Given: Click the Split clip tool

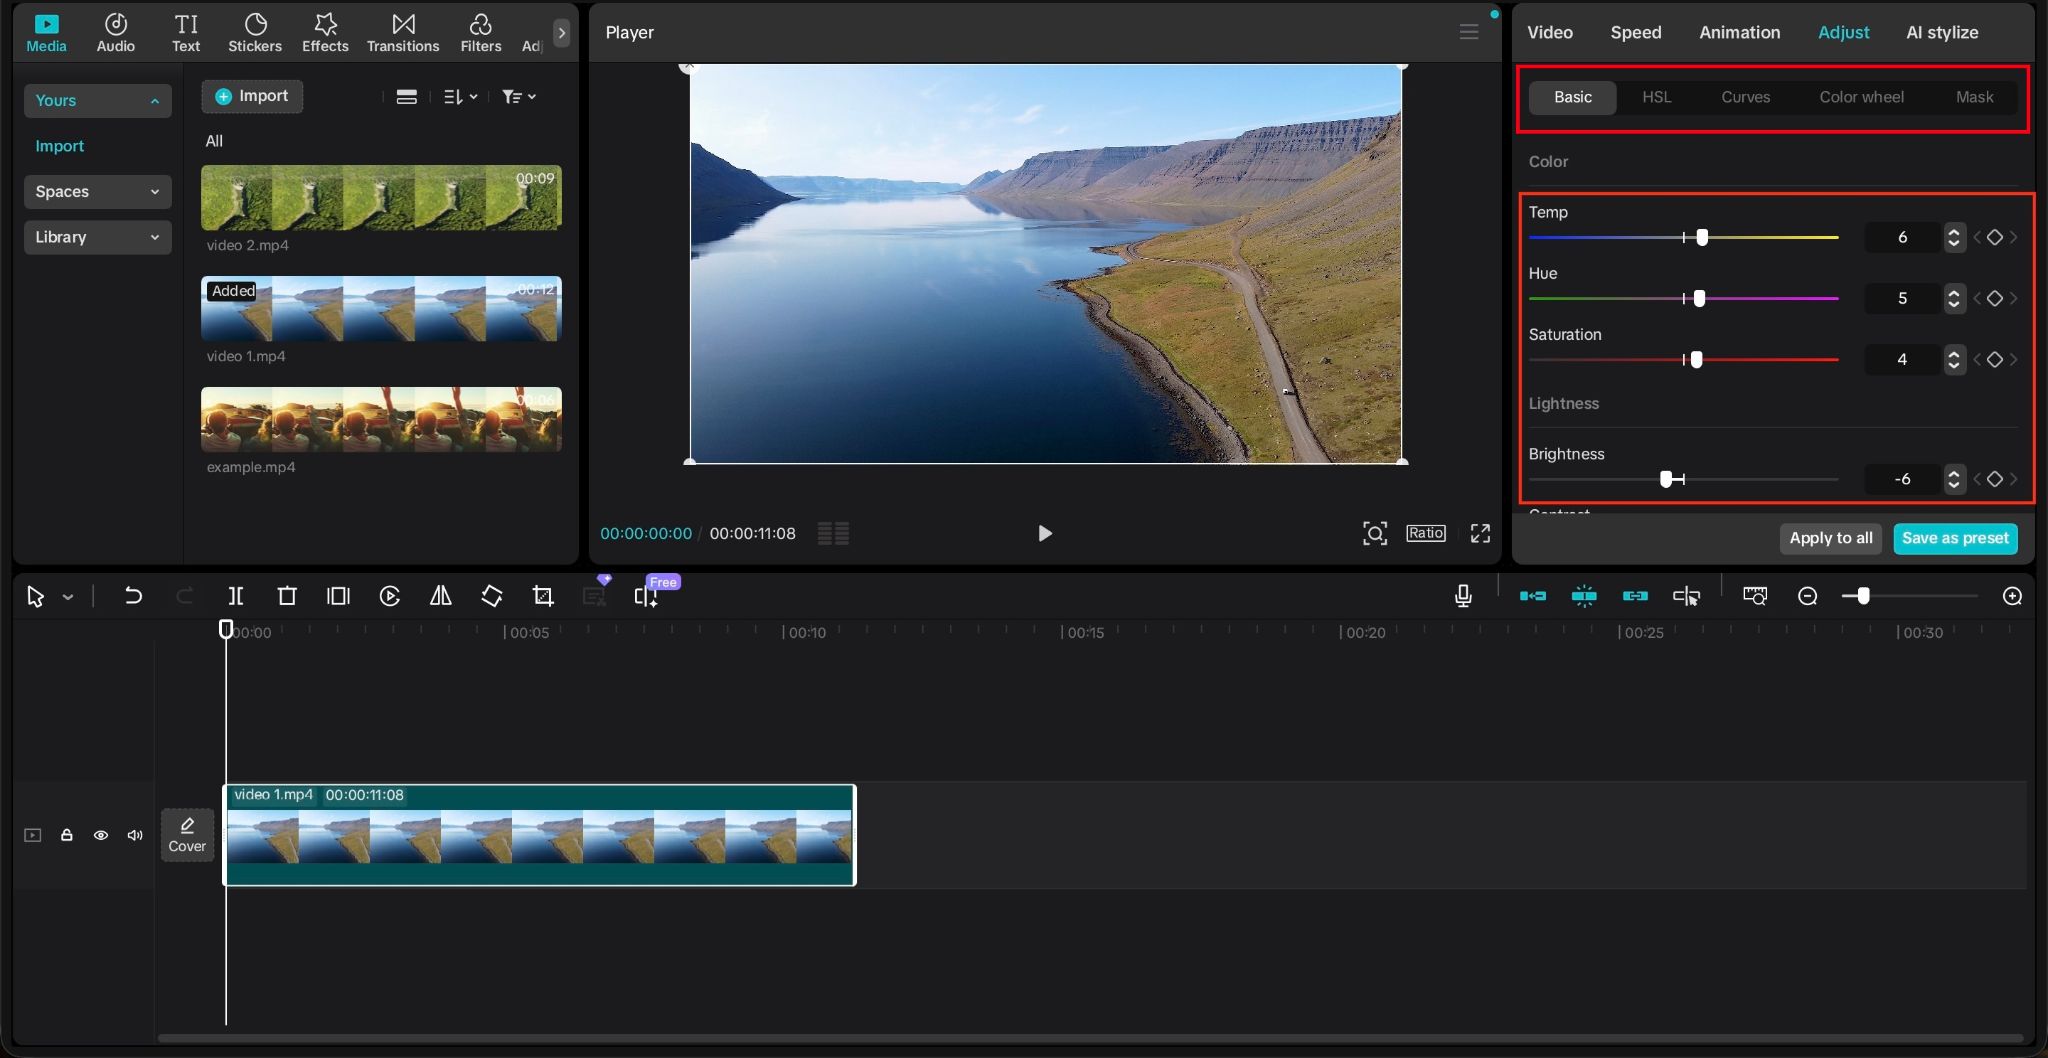Looking at the screenshot, I should (x=236, y=596).
